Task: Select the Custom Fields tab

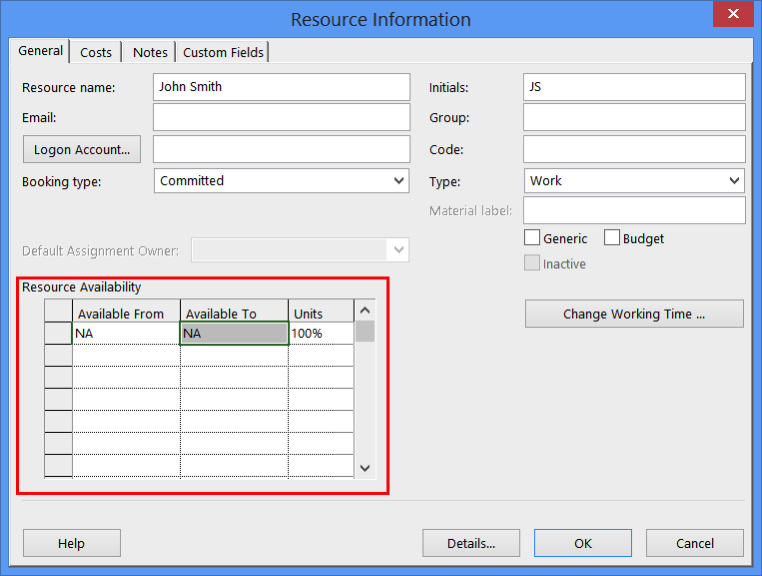Action: point(224,52)
